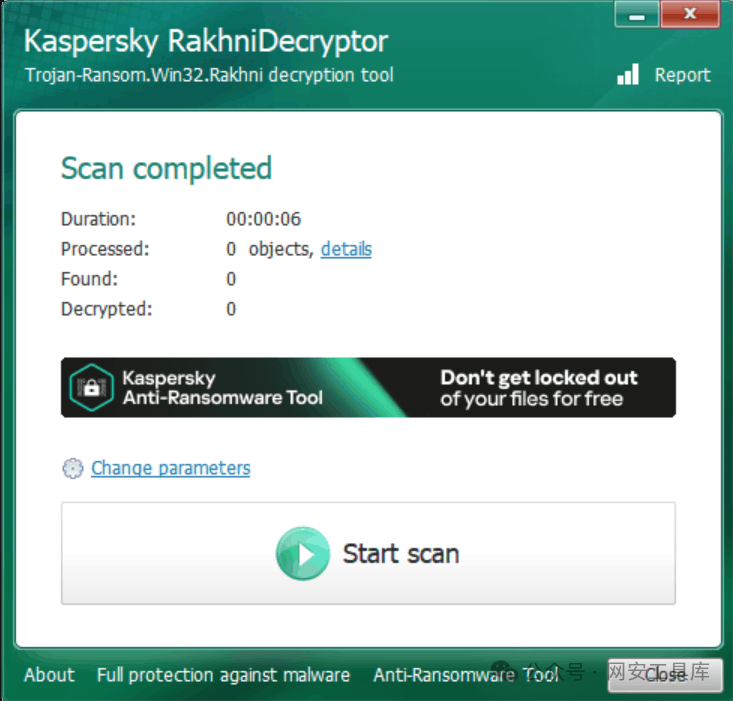The height and width of the screenshot is (701, 733).
Task: Click the Start scan label text
Action: 401,554
